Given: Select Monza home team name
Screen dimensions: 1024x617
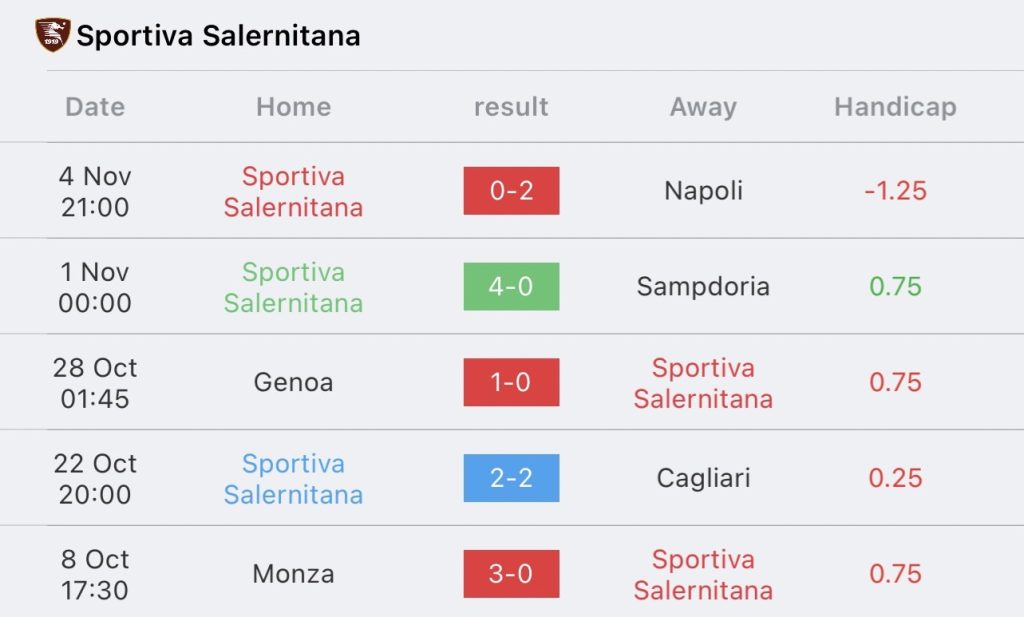Looking at the screenshot, I should coord(293,574).
